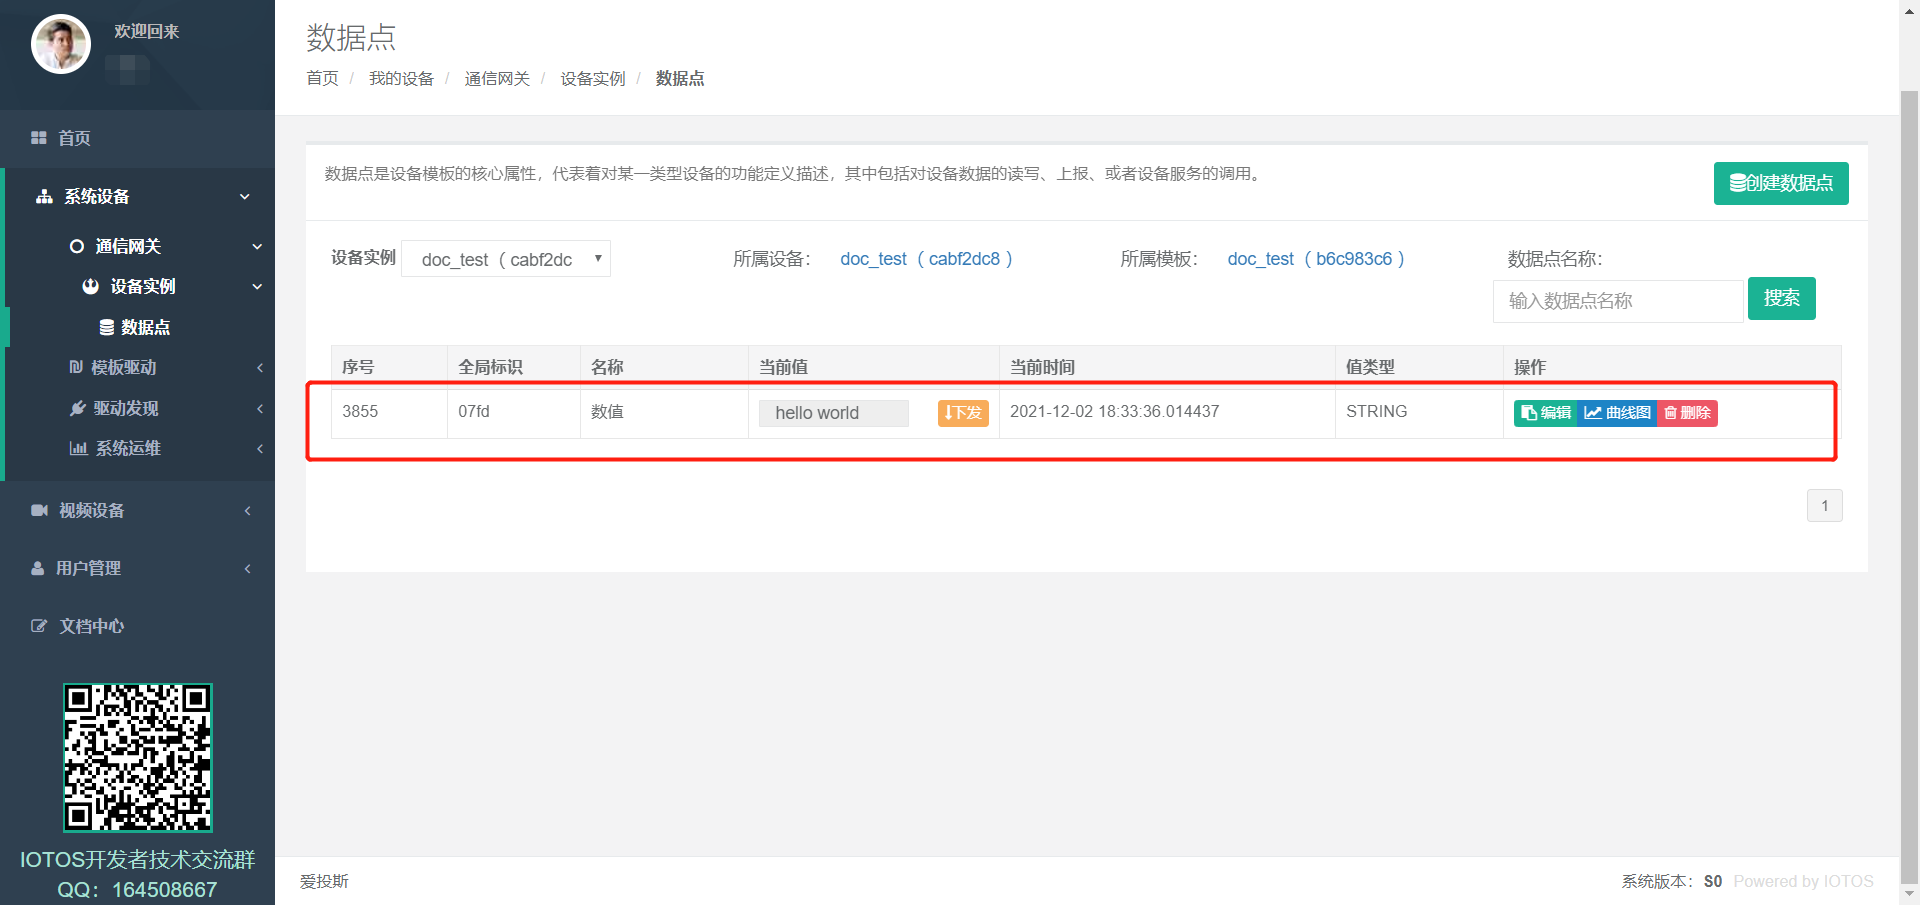Collapse the 通信网关 submenu chevron
Screen dimensions: 1920x905
pos(257,247)
